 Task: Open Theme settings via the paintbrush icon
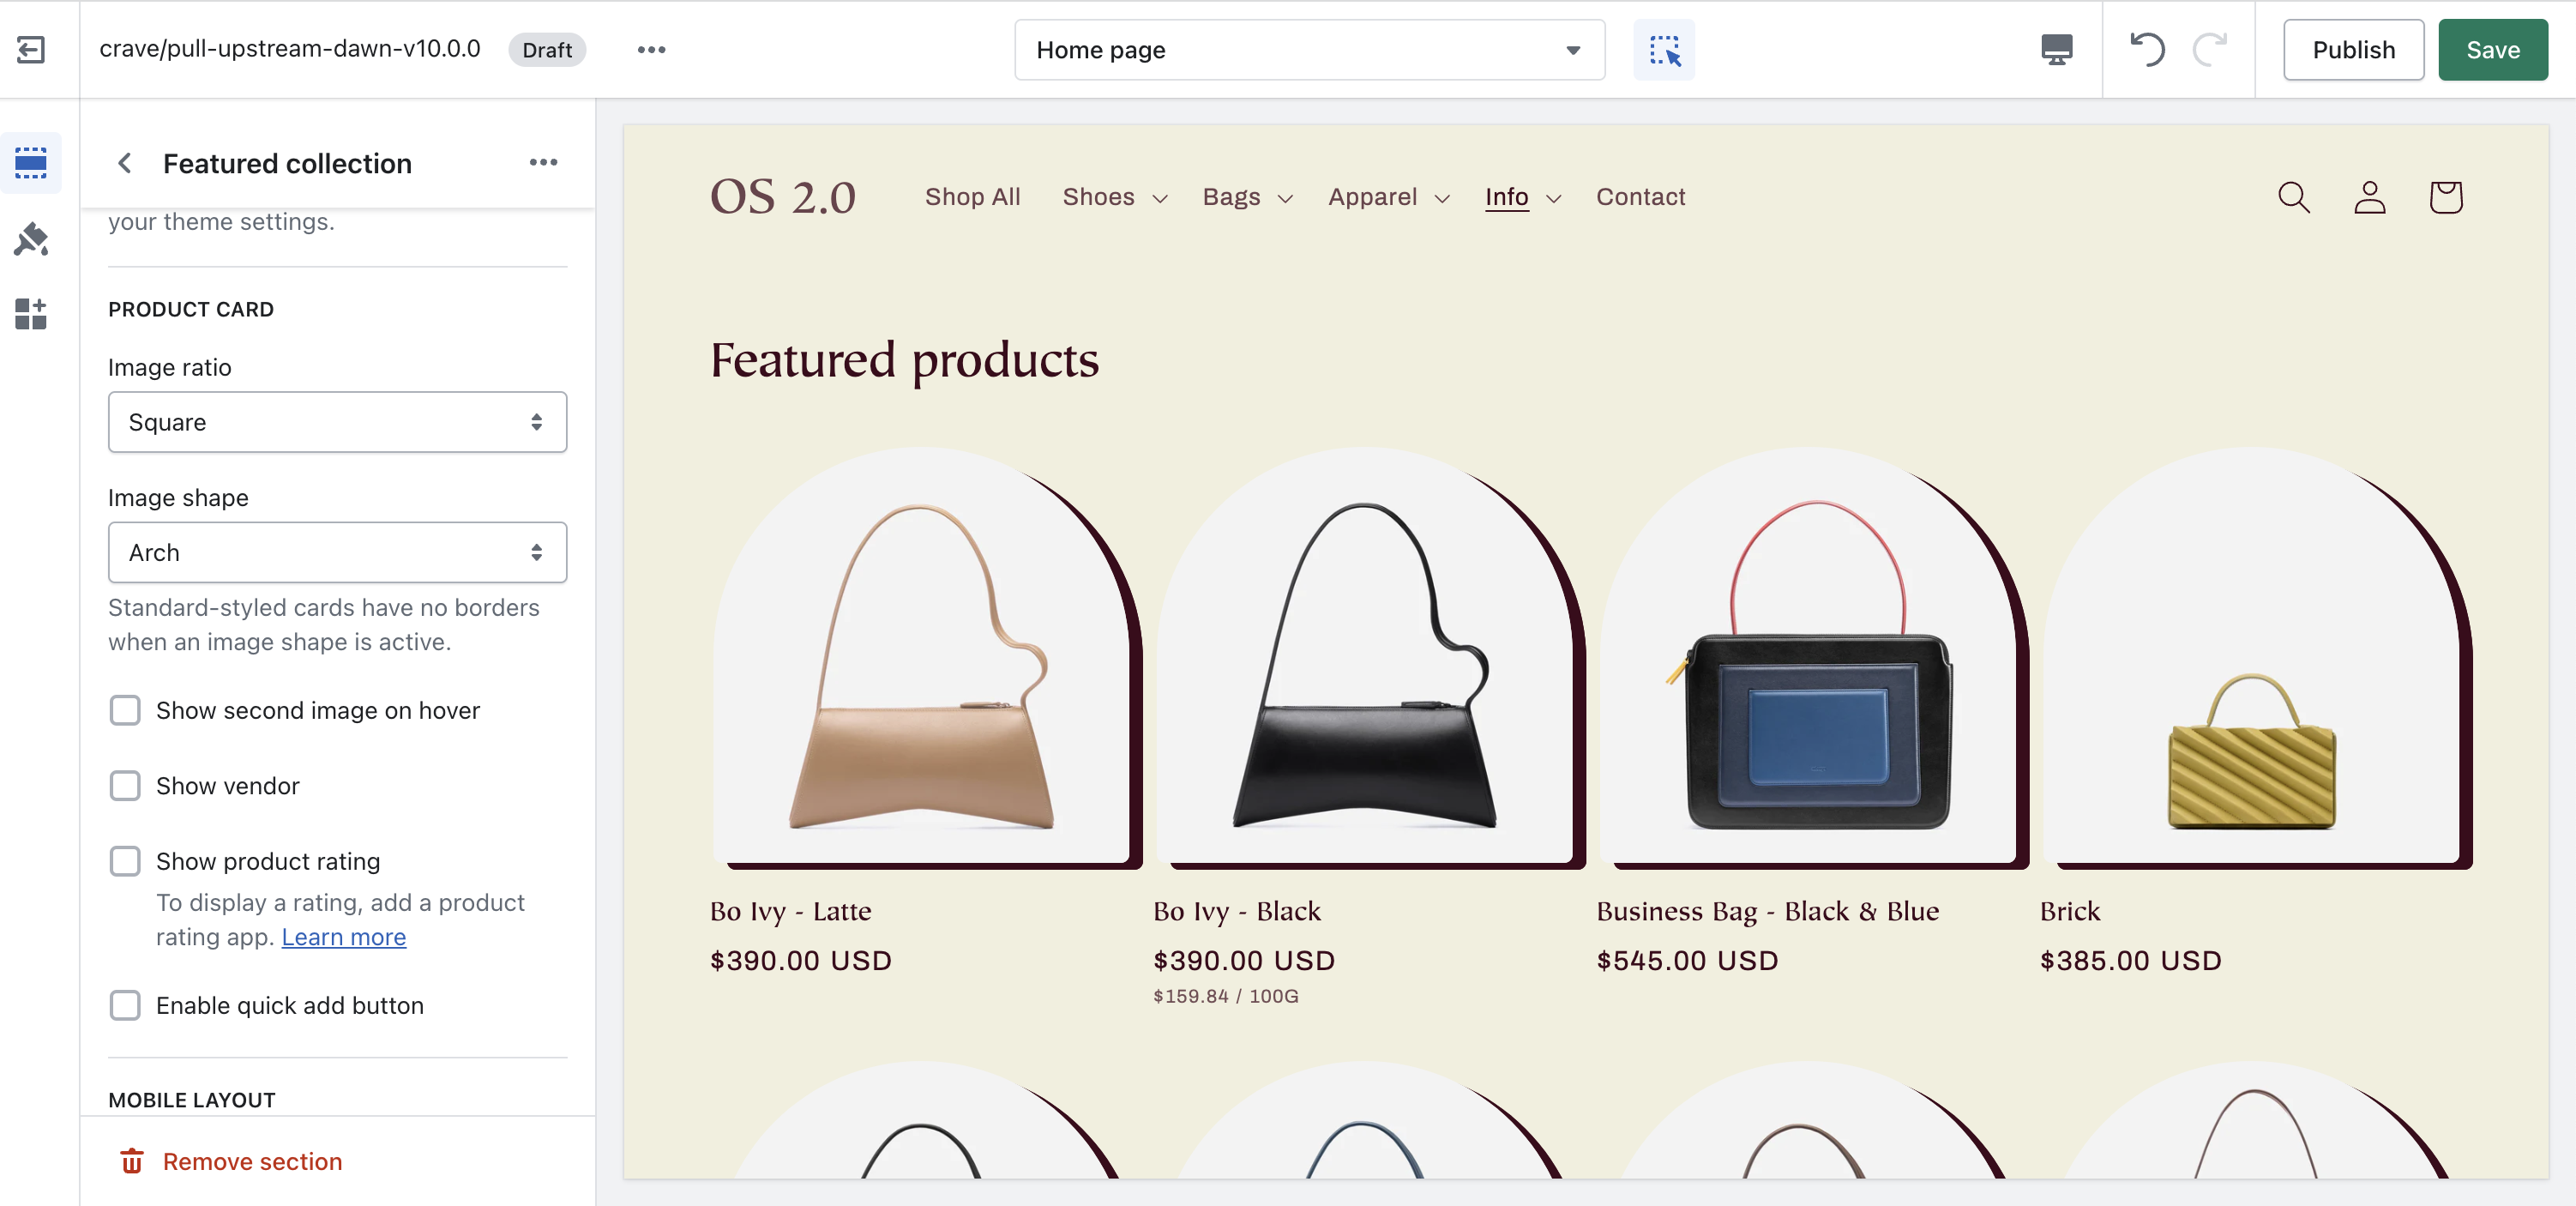[31, 239]
